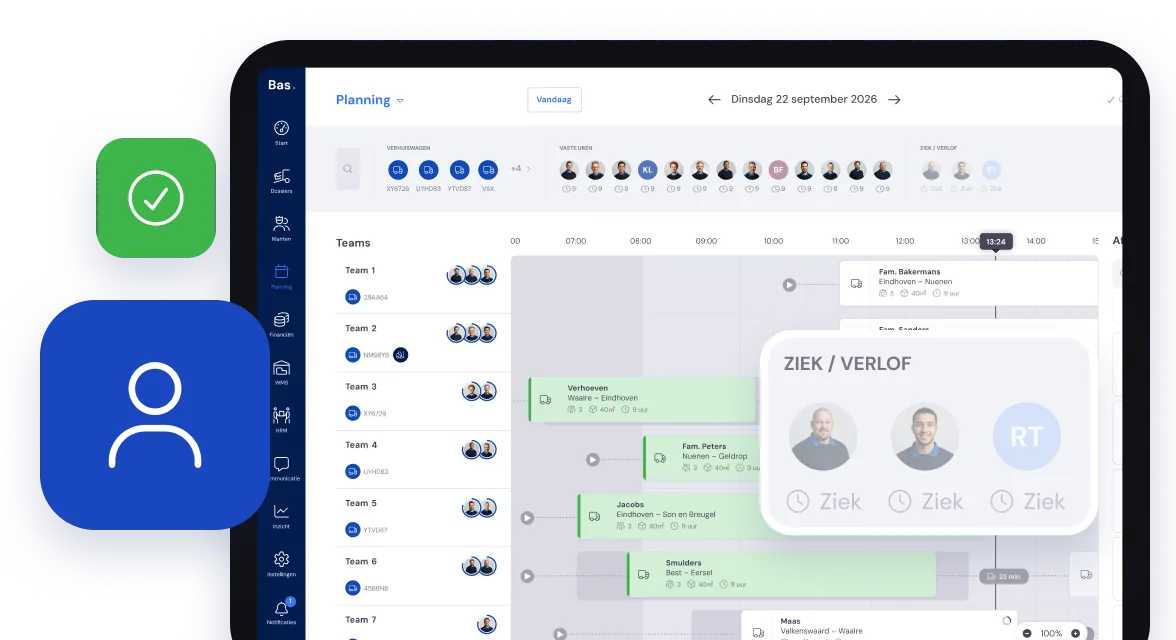The image size is (1176, 640).
Task: Click play marker in Team 6 Smulders row
Action: coord(527,576)
